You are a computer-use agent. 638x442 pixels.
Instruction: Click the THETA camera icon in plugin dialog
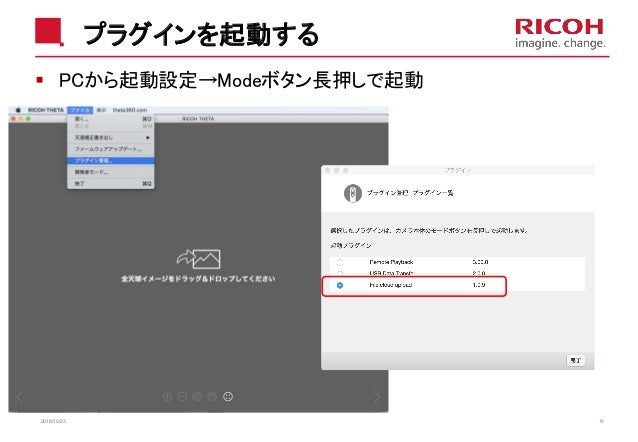(353, 193)
